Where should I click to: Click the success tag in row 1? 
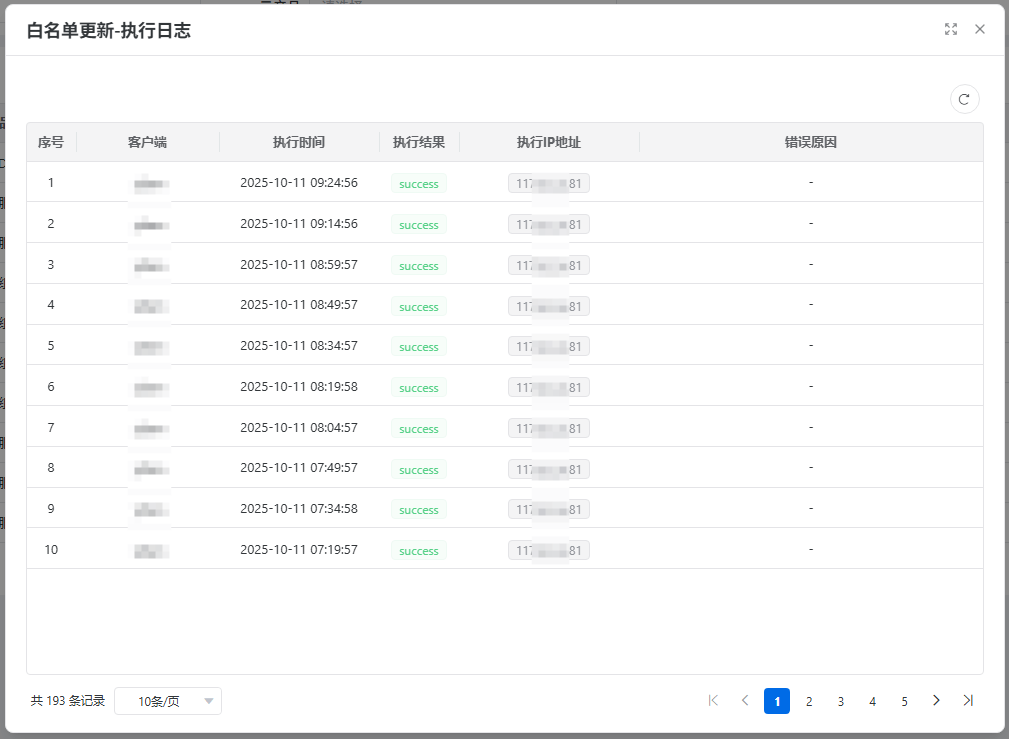[419, 184]
